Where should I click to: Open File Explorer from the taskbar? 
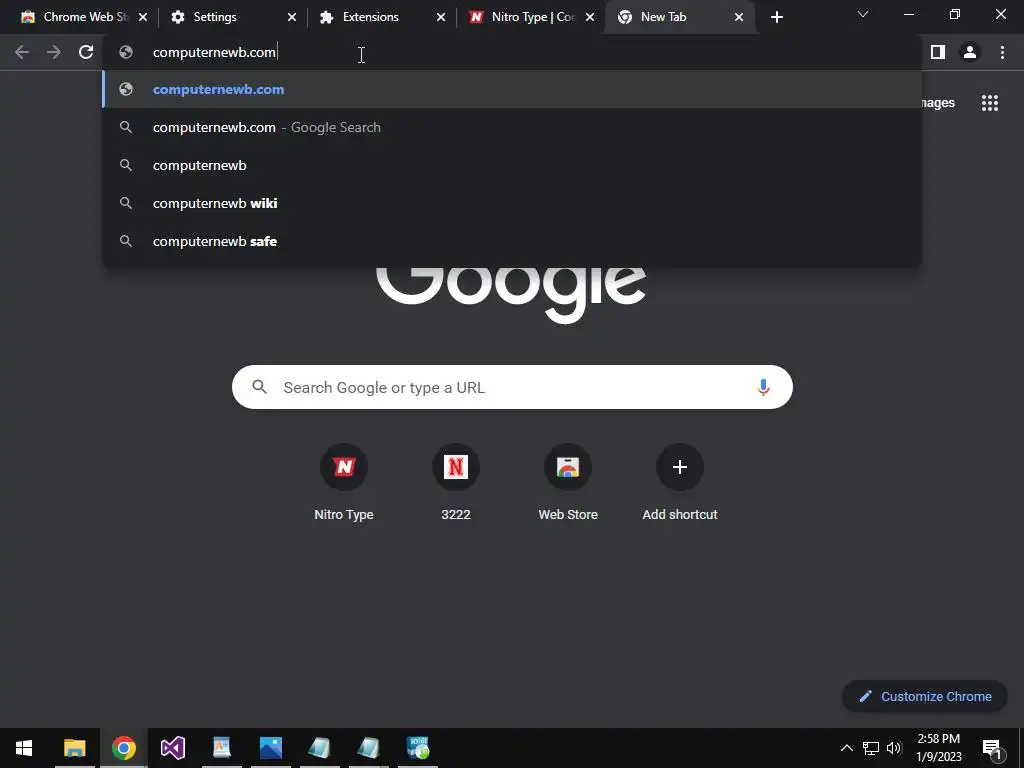74,748
